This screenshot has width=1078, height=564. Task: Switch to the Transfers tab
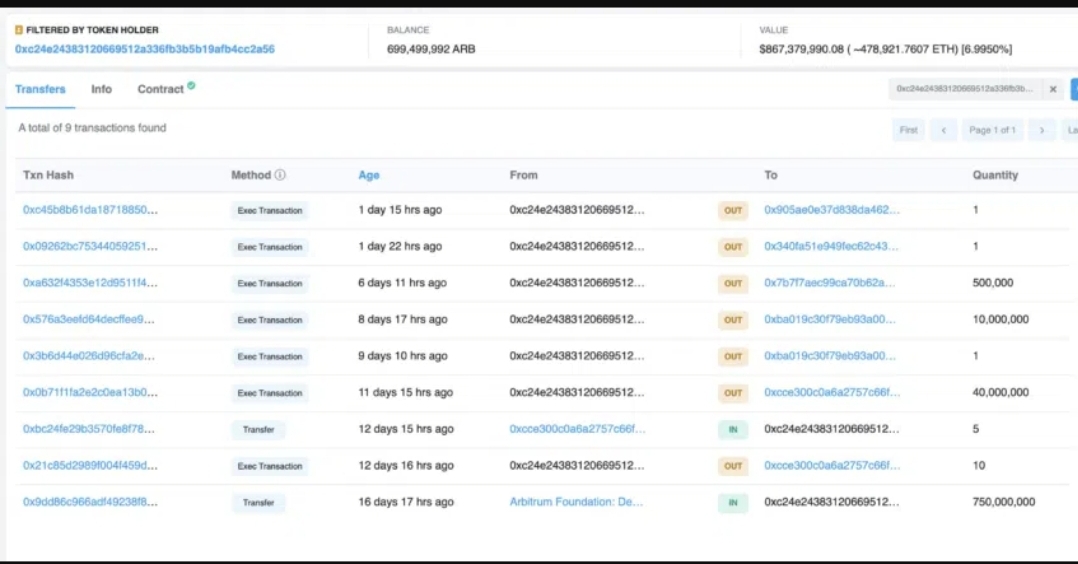click(40, 89)
